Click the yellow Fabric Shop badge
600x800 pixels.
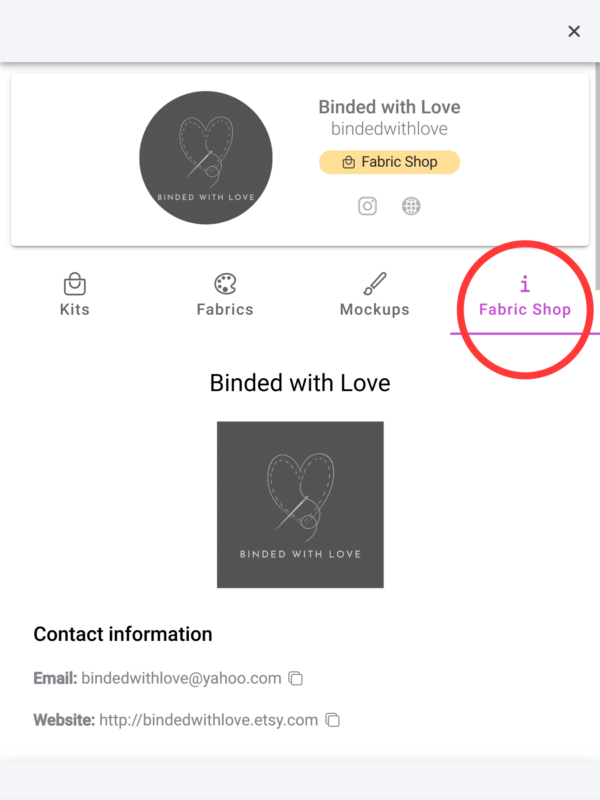coord(389,162)
